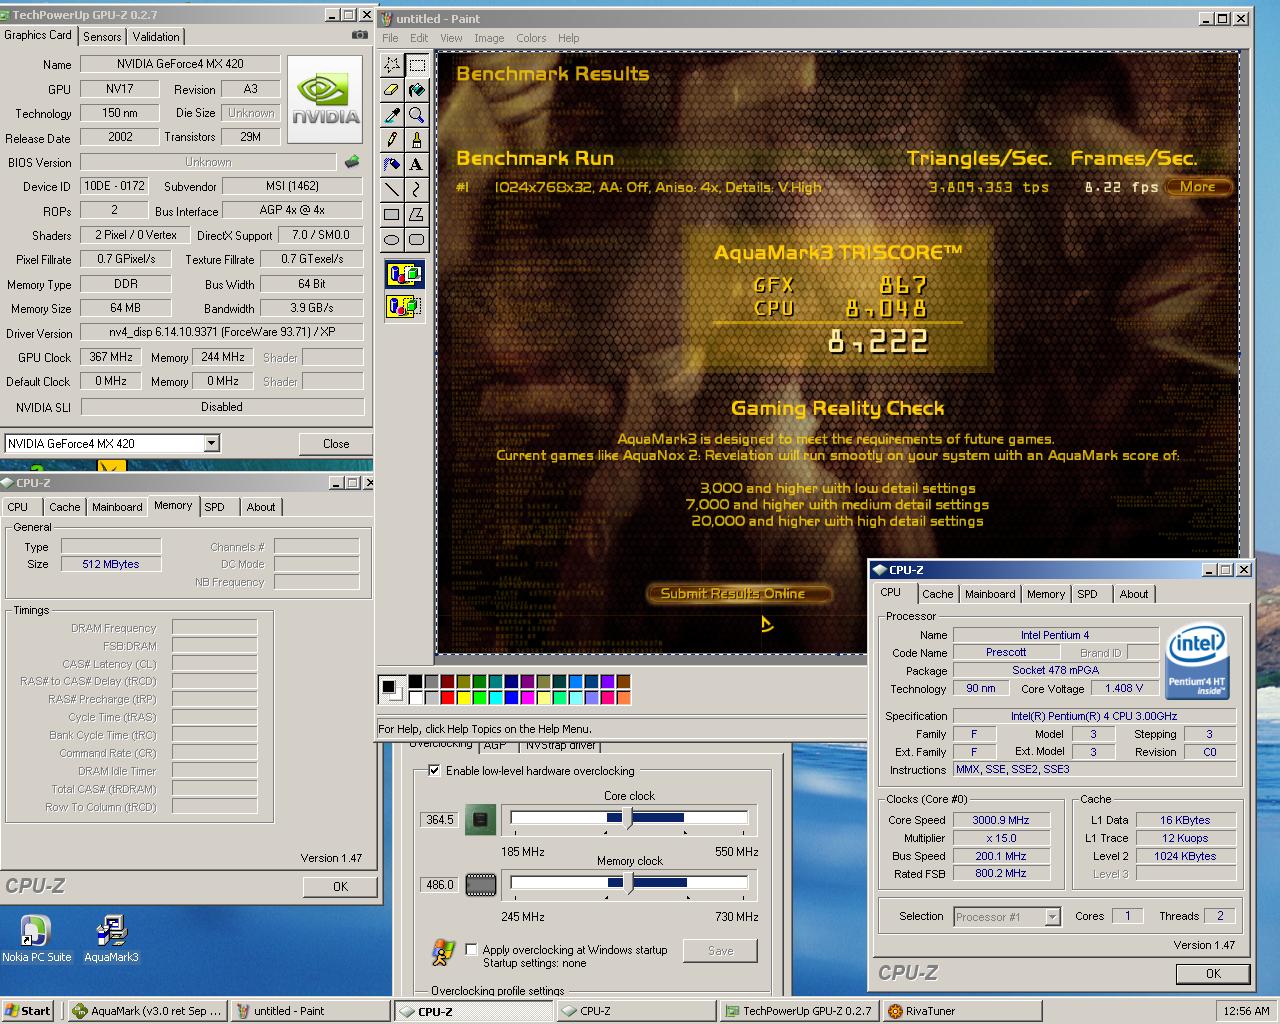Select the Free-Form Select tool in Paint
1280x1024 pixels.
pos(392,65)
